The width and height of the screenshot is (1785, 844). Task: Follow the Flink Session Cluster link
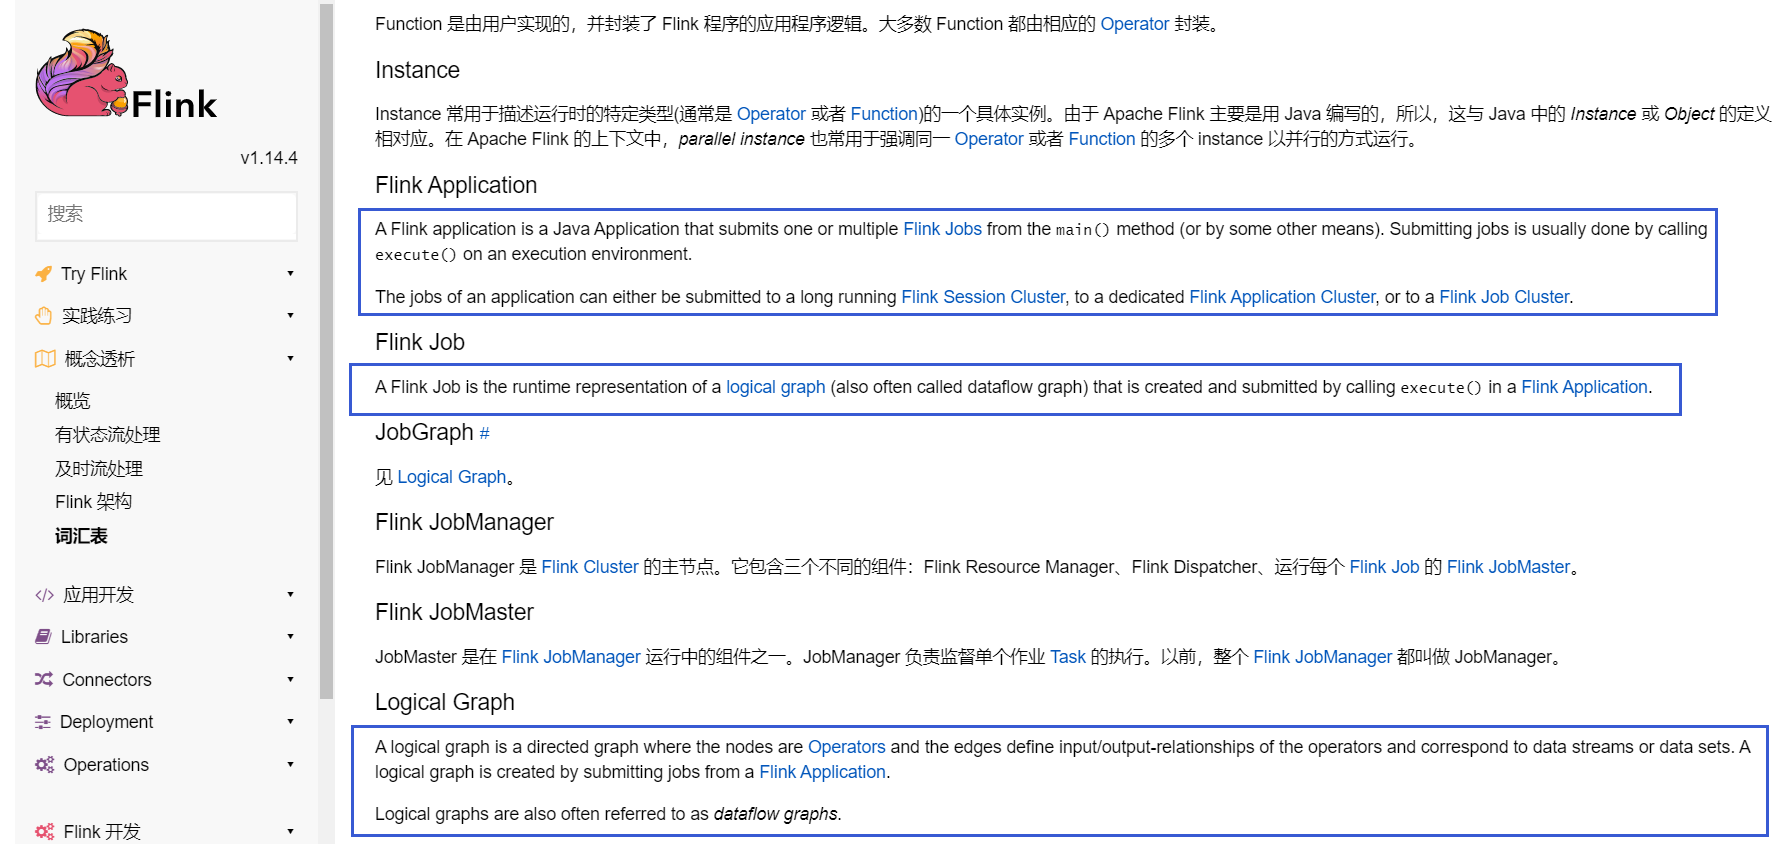coord(983,297)
